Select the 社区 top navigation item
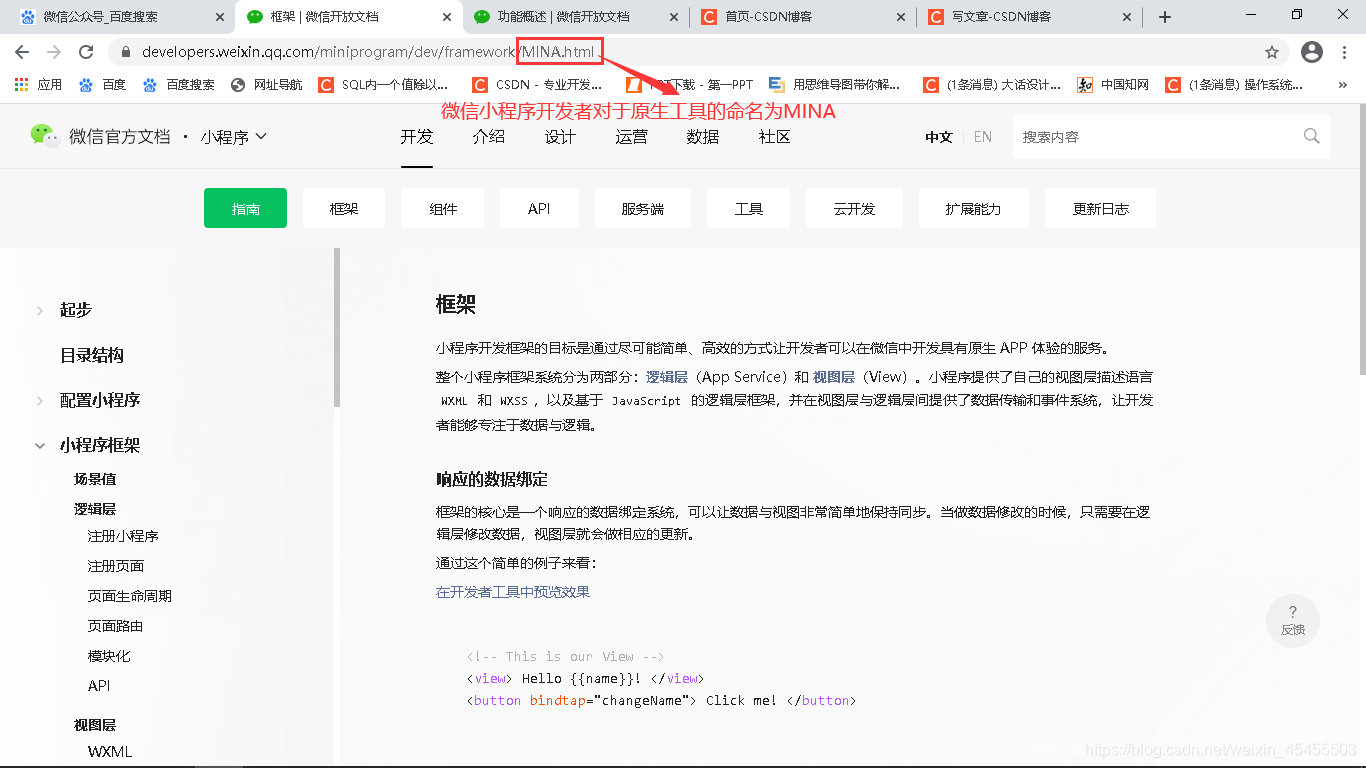 [775, 137]
